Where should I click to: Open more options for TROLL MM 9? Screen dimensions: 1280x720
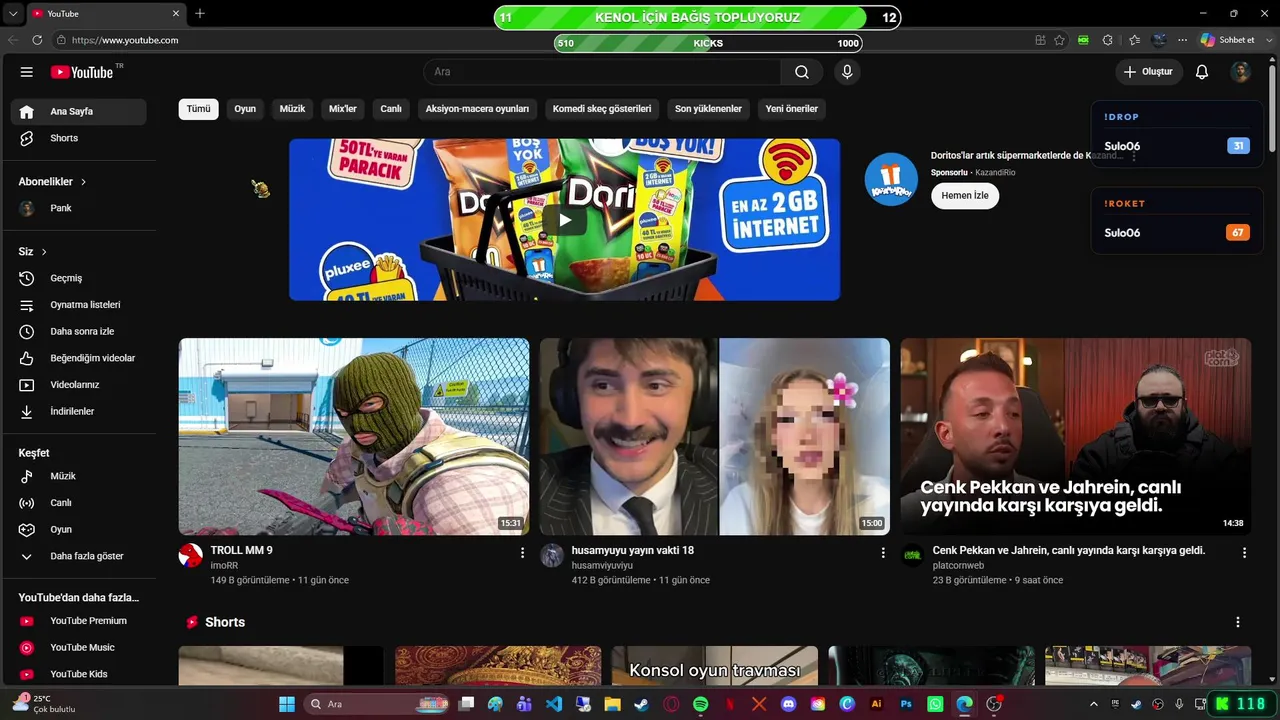click(x=522, y=552)
